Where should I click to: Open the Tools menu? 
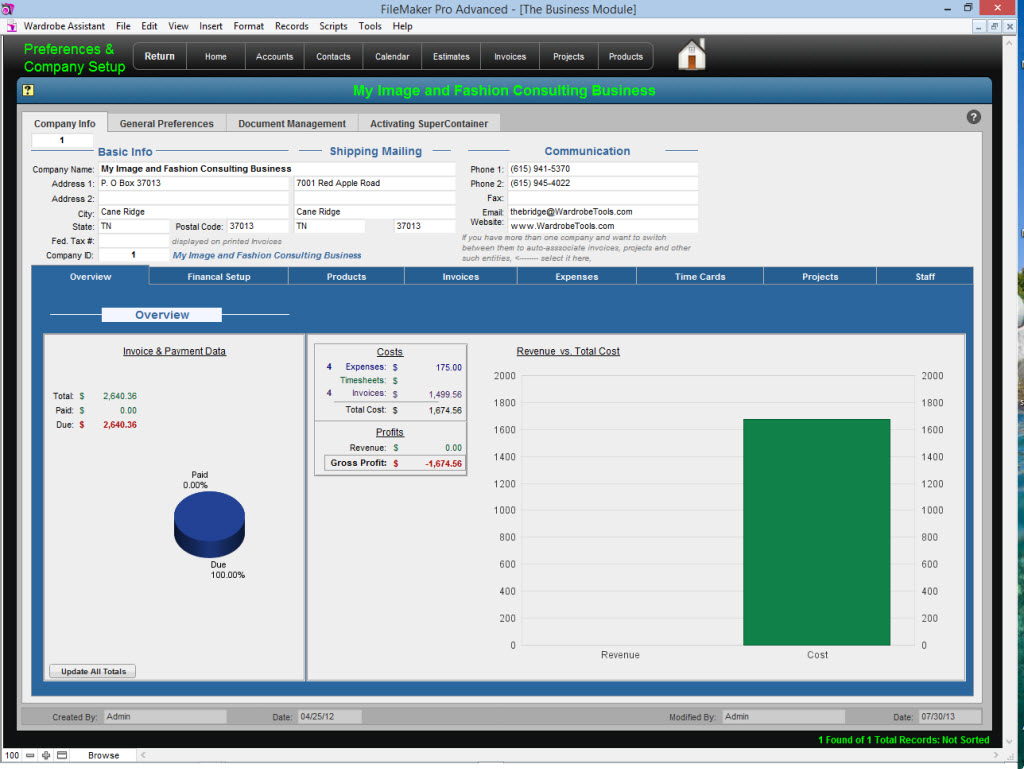370,26
